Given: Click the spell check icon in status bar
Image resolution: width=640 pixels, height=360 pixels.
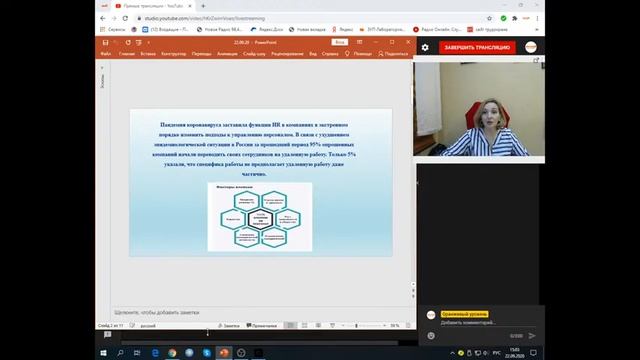Looking at the screenshot, I should click(132, 326).
